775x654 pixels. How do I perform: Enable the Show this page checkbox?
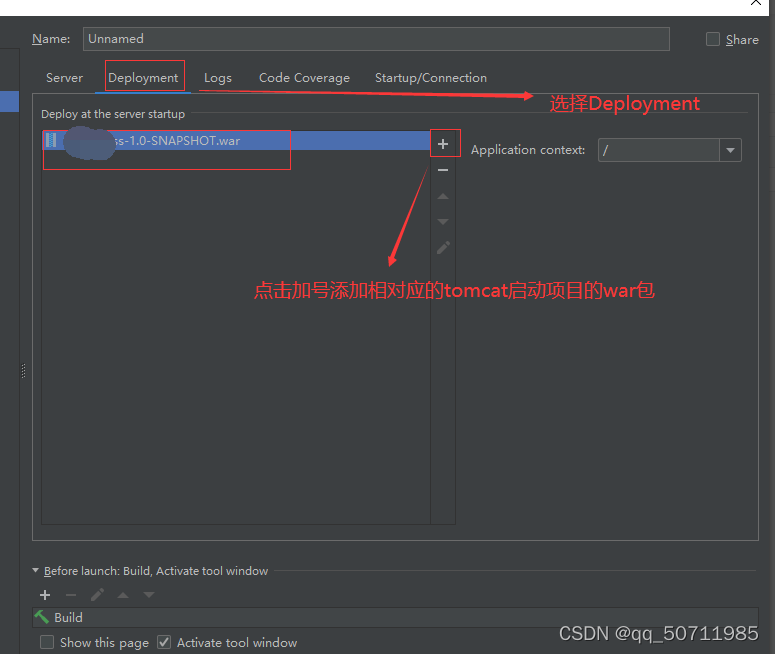click(47, 642)
